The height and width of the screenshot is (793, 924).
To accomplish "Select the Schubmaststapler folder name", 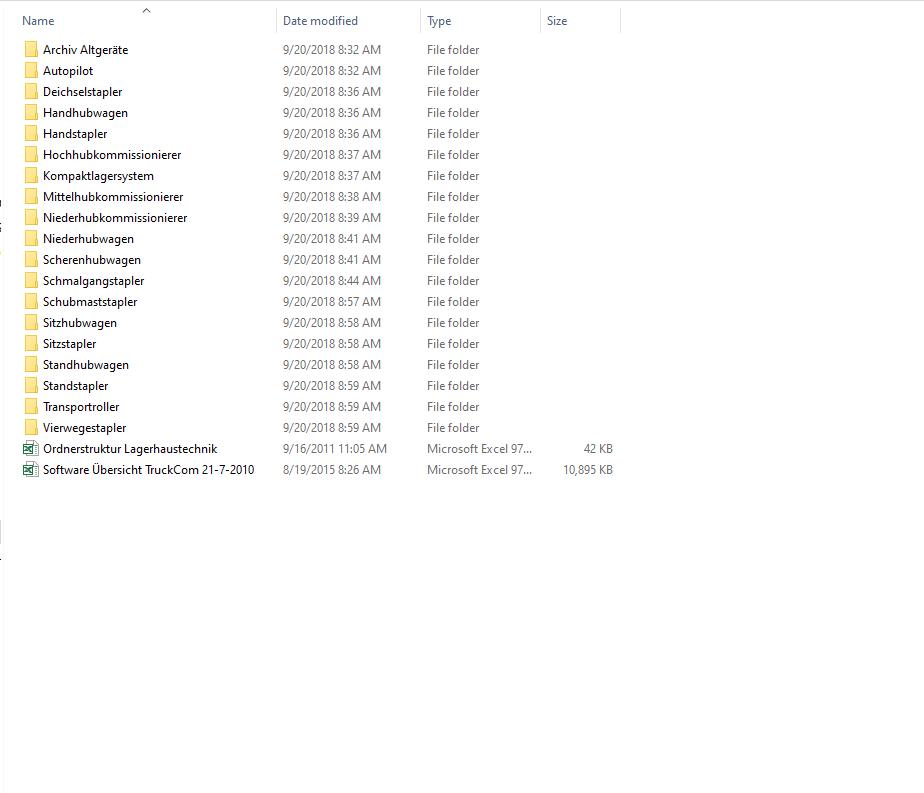I will click(x=90, y=302).
